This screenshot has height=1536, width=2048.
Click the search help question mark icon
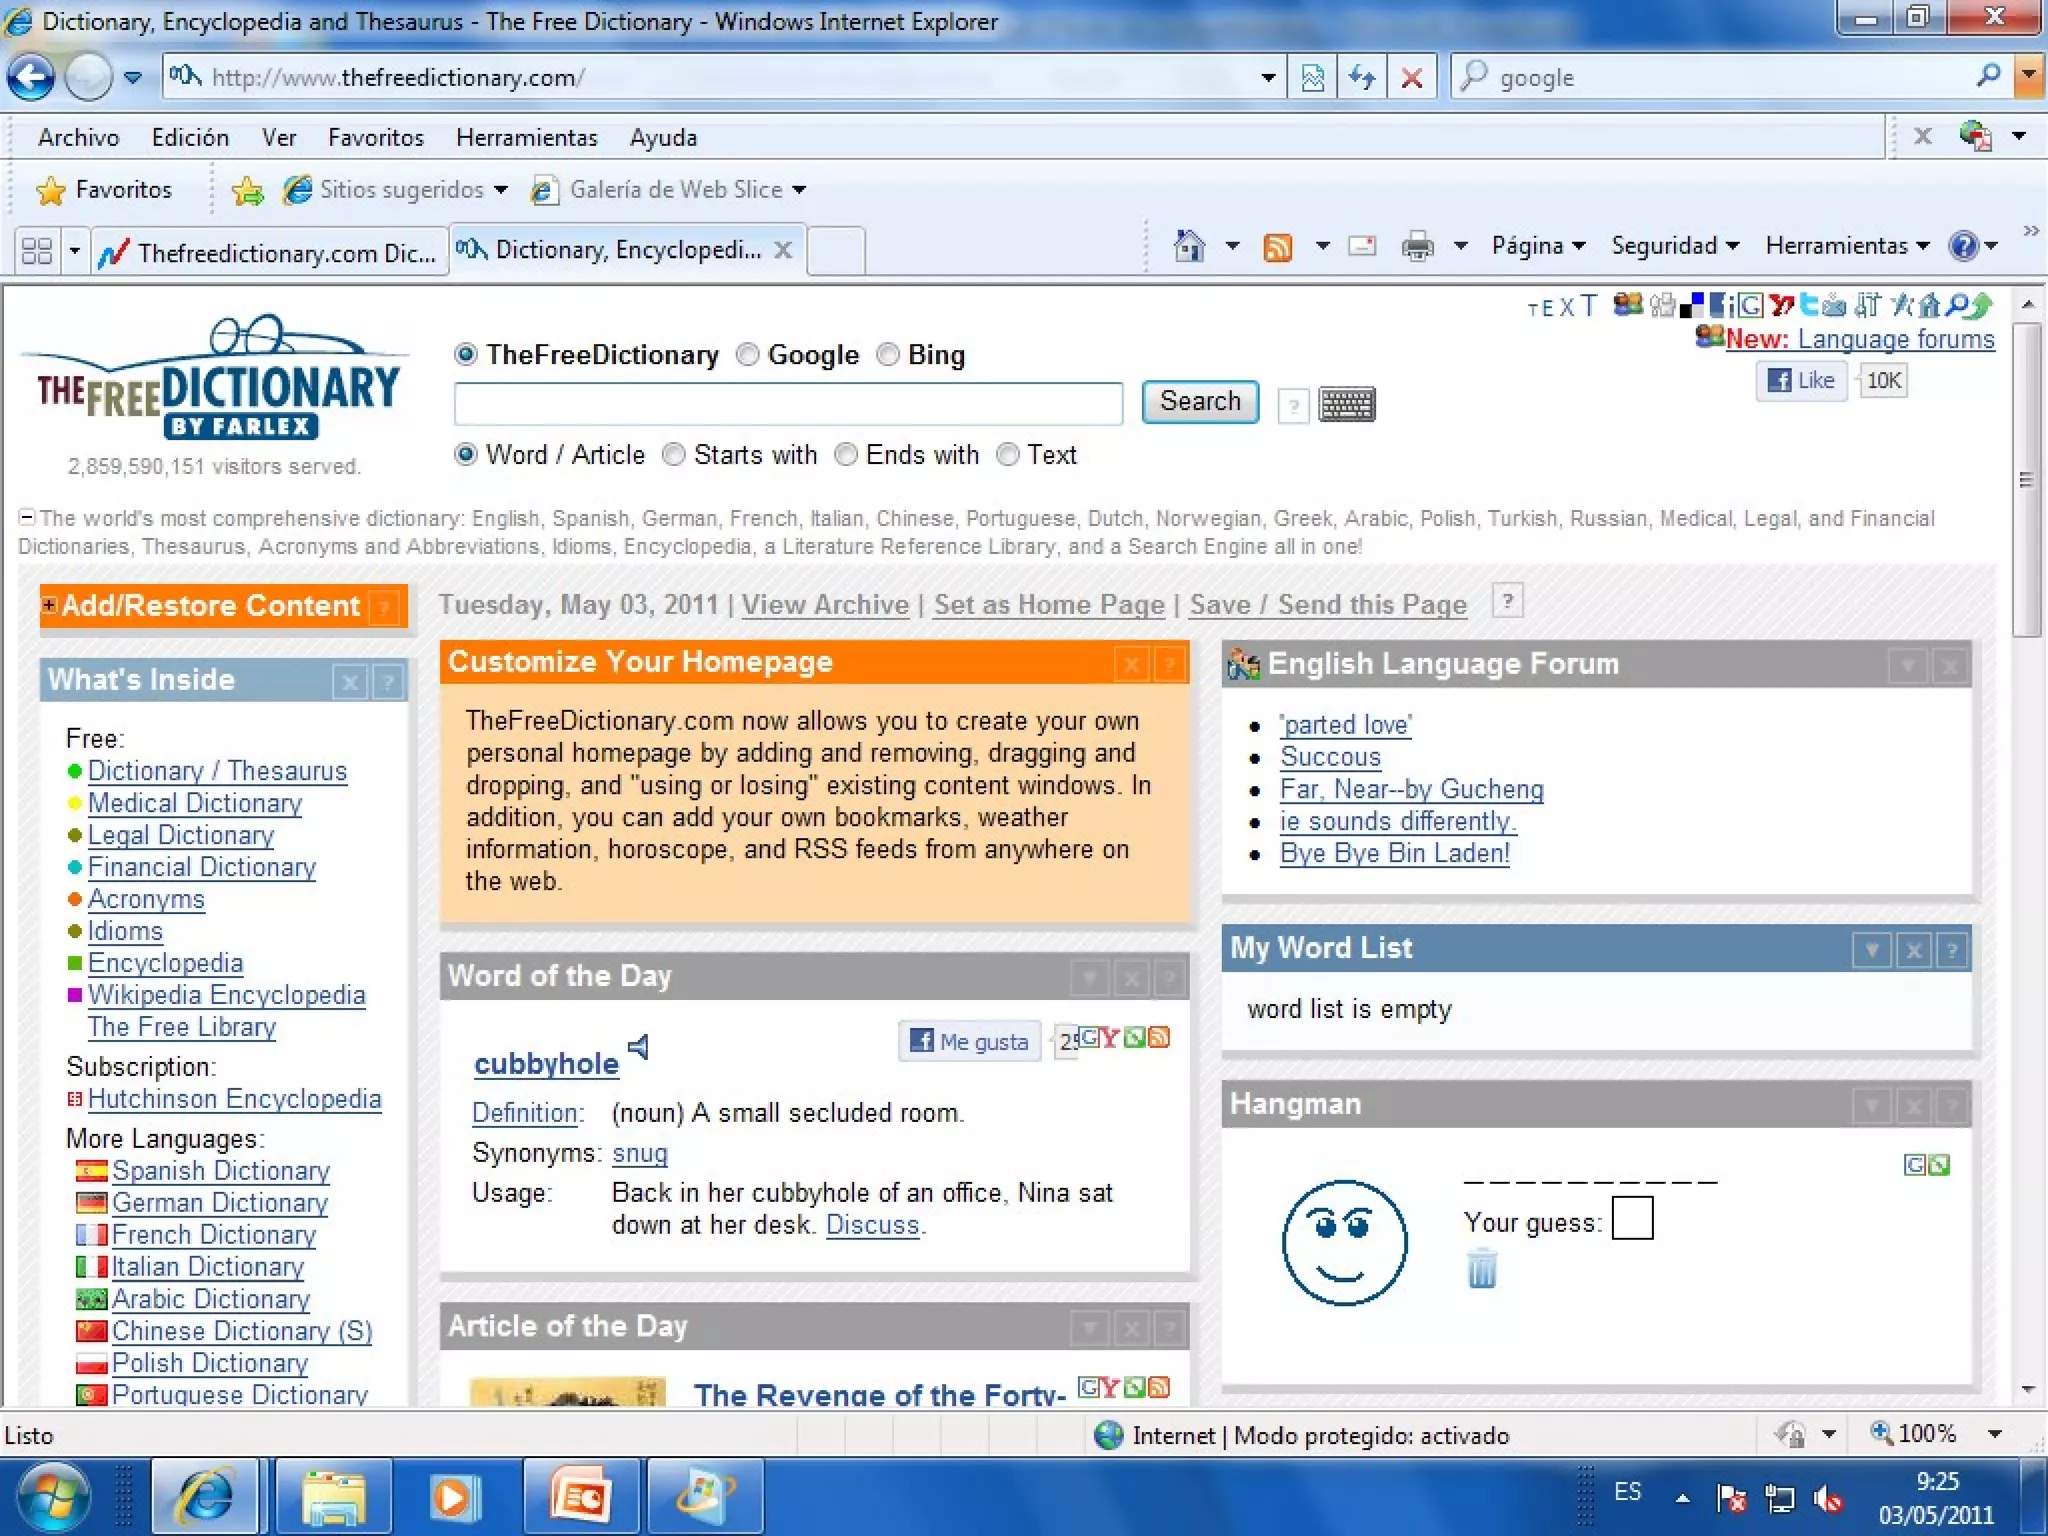(1293, 405)
